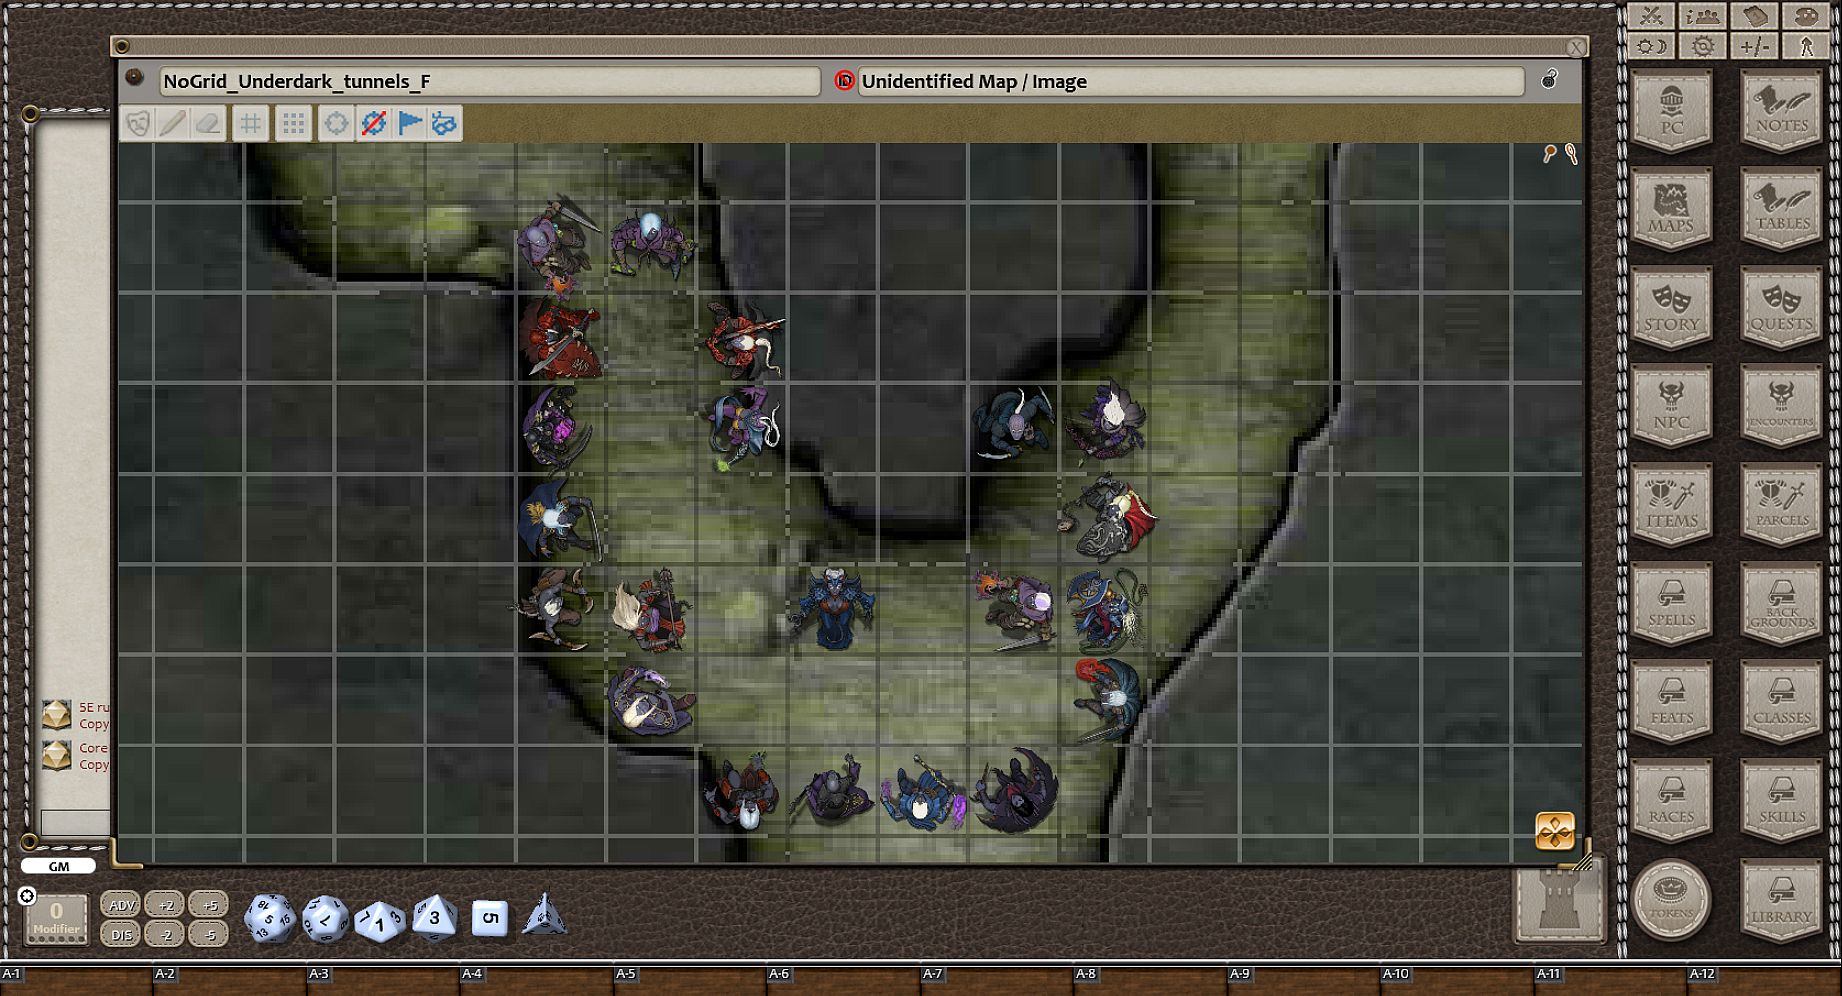Click the blue flag toolbar icon
This screenshot has height=996, width=1842.
(409, 123)
